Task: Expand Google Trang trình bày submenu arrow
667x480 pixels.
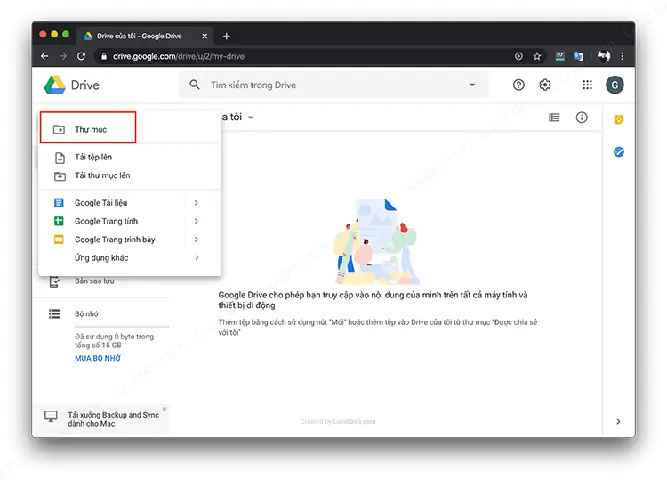Action: click(196, 239)
